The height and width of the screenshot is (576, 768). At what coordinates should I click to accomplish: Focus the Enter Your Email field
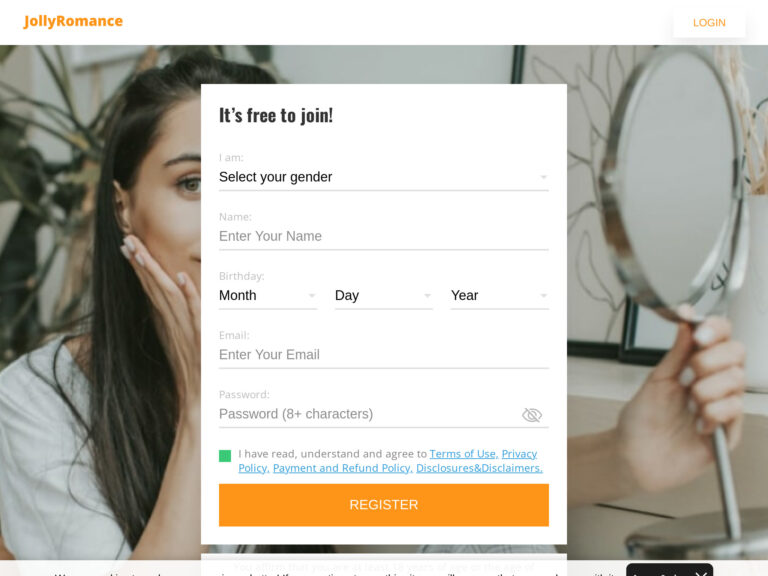pos(384,355)
